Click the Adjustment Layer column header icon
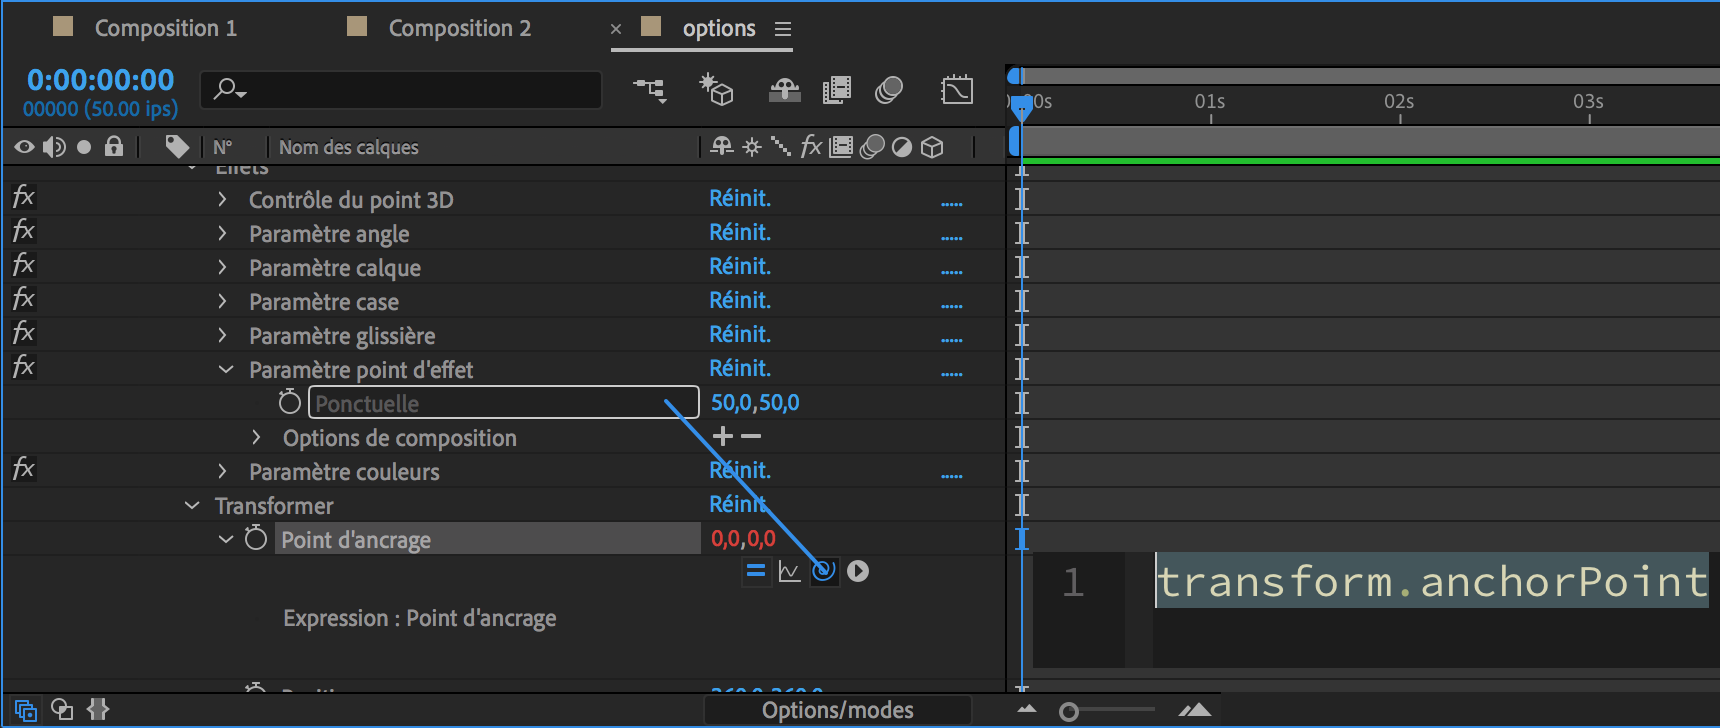The width and height of the screenshot is (1720, 728). (x=902, y=147)
